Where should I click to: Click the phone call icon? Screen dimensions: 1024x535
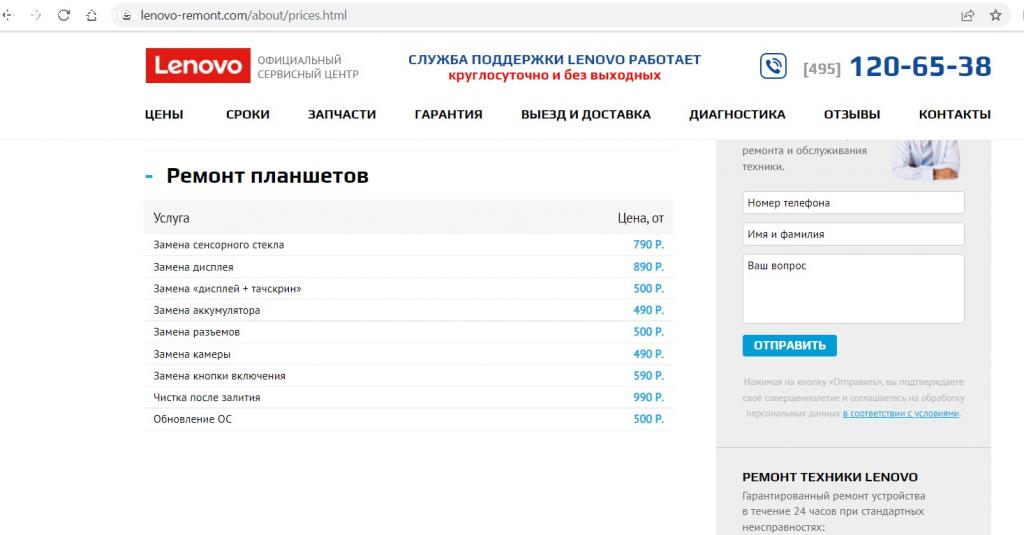773,66
